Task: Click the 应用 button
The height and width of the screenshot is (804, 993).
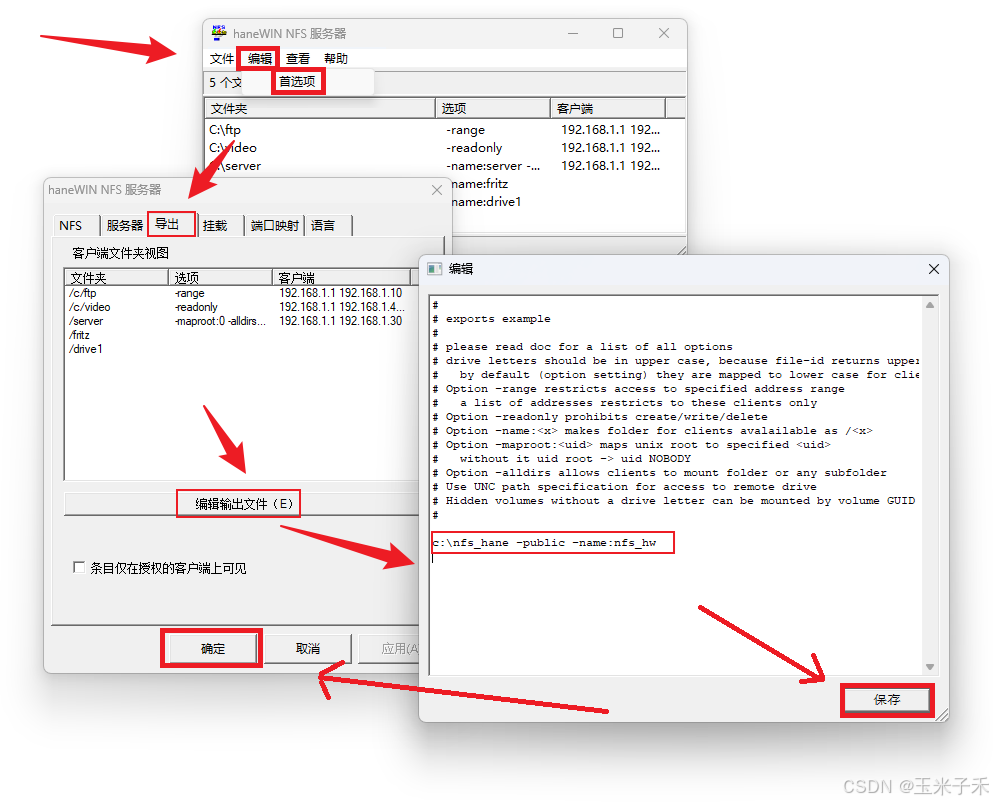Action: (x=389, y=648)
